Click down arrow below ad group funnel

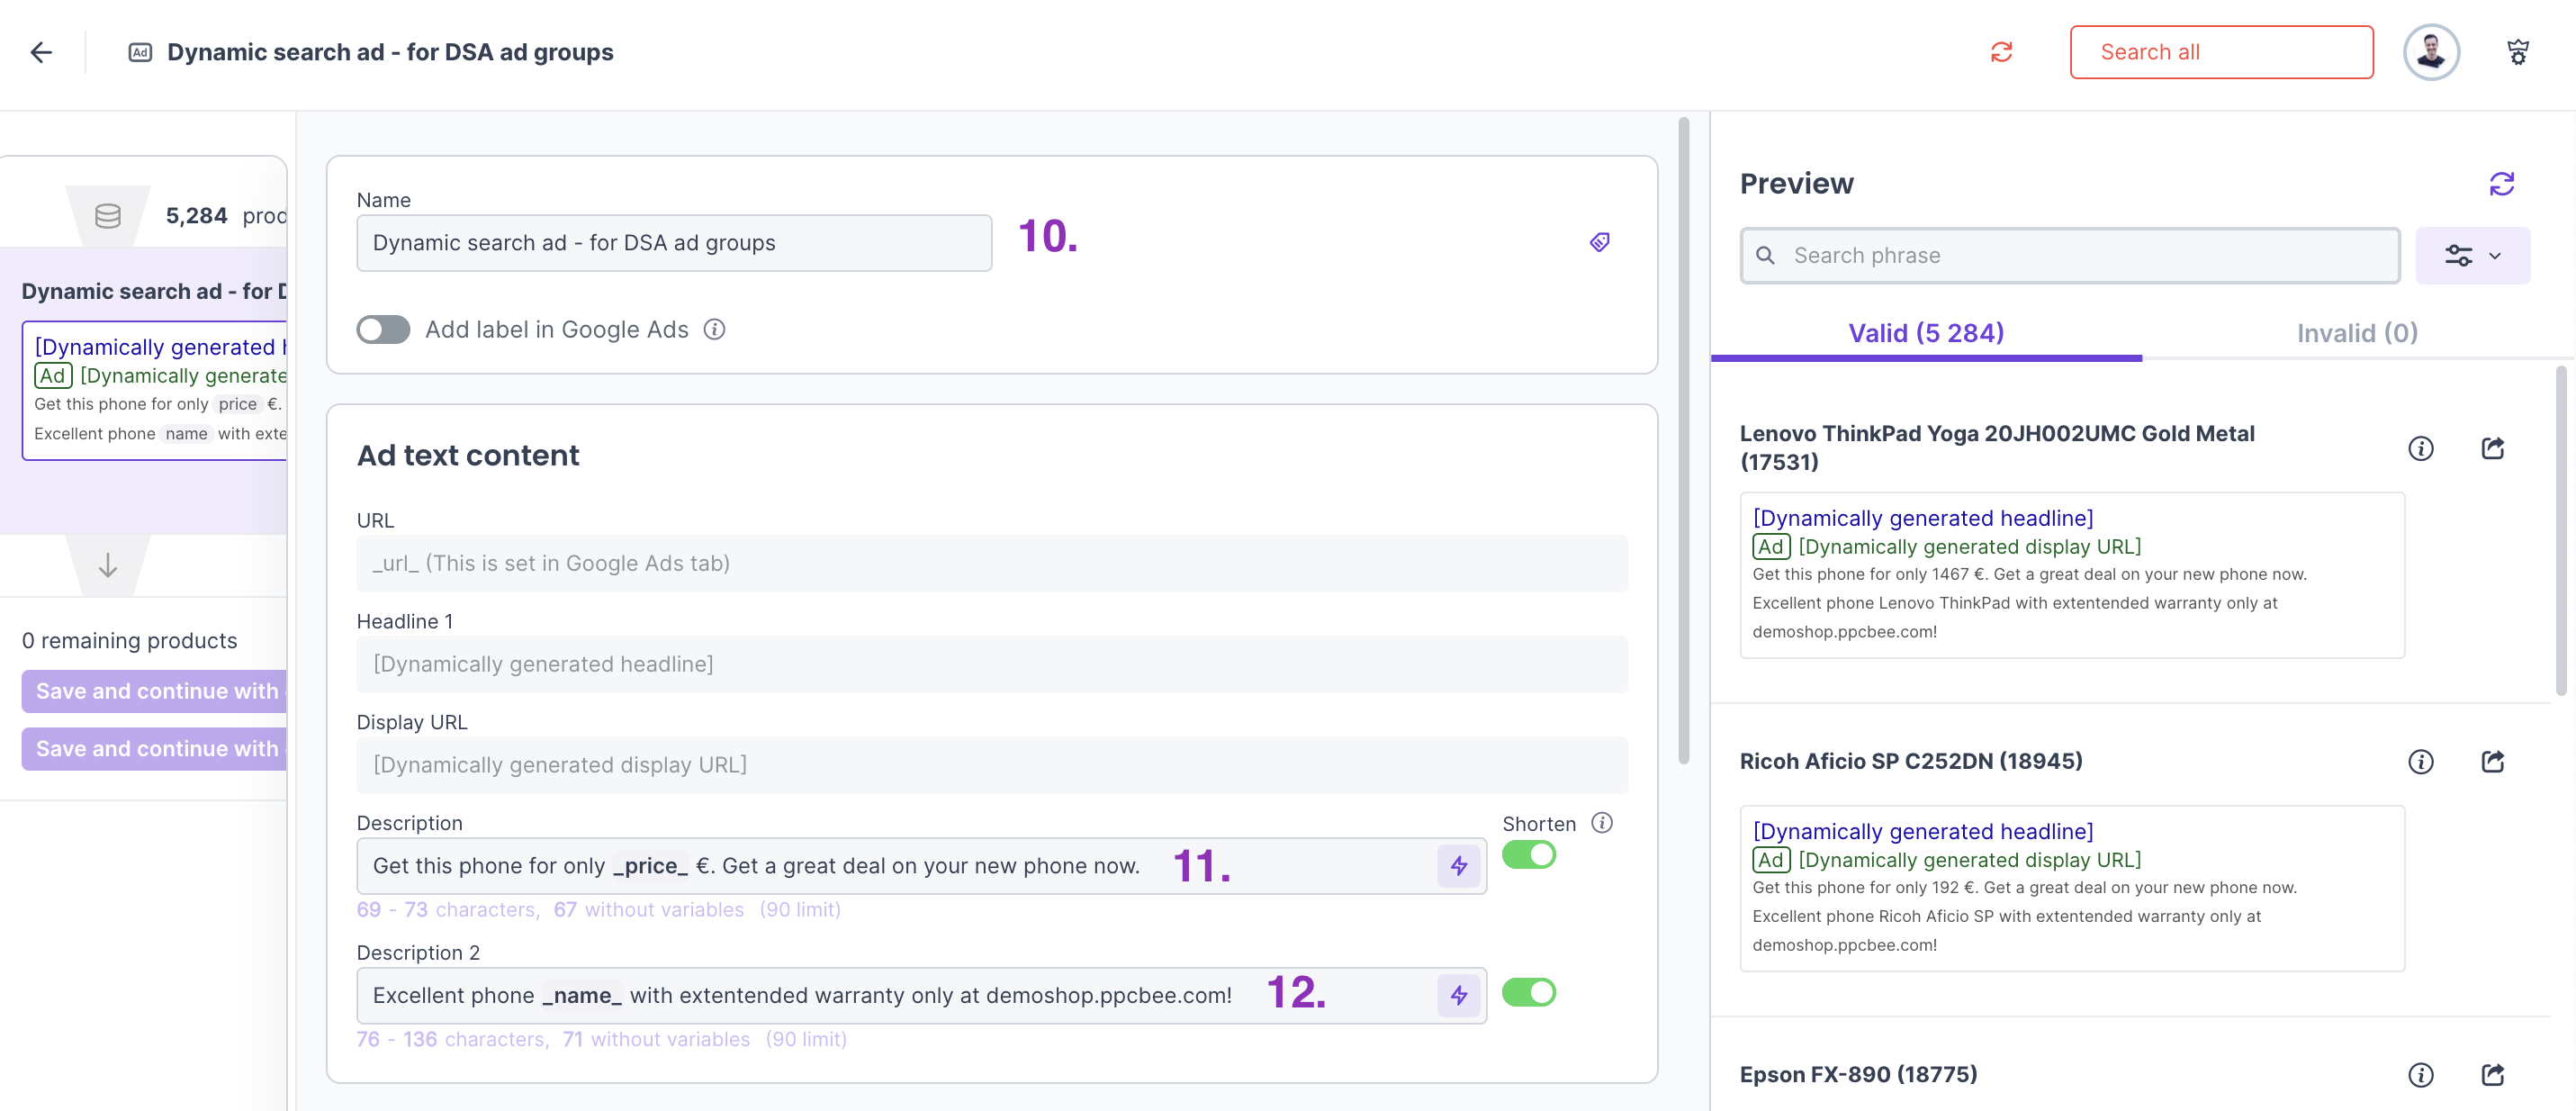[108, 566]
